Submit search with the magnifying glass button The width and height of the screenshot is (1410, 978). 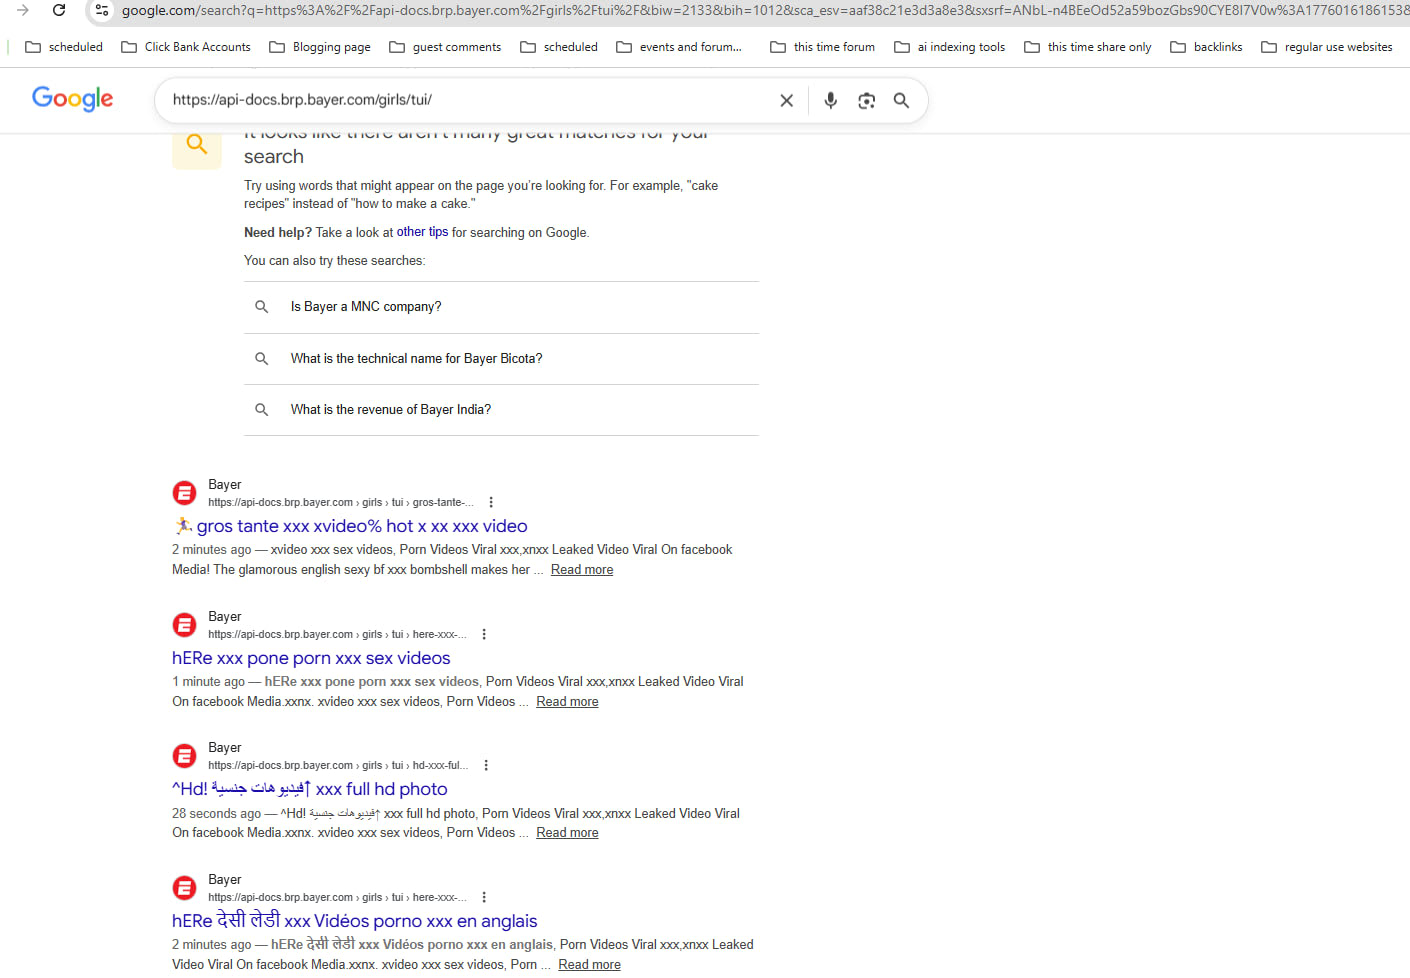click(x=901, y=100)
